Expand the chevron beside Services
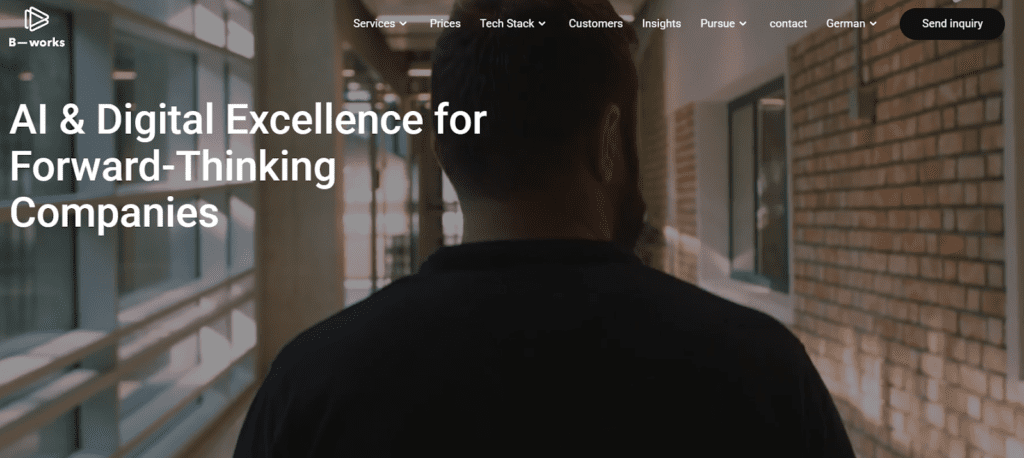The height and width of the screenshot is (458, 1024). click(x=403, y=24)
